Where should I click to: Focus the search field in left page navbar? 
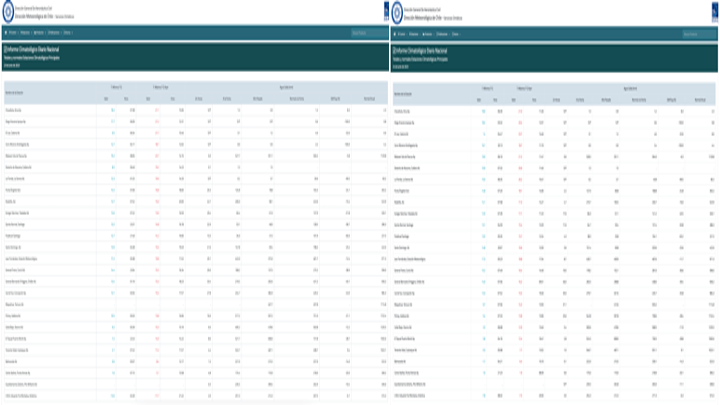point(369,33)
